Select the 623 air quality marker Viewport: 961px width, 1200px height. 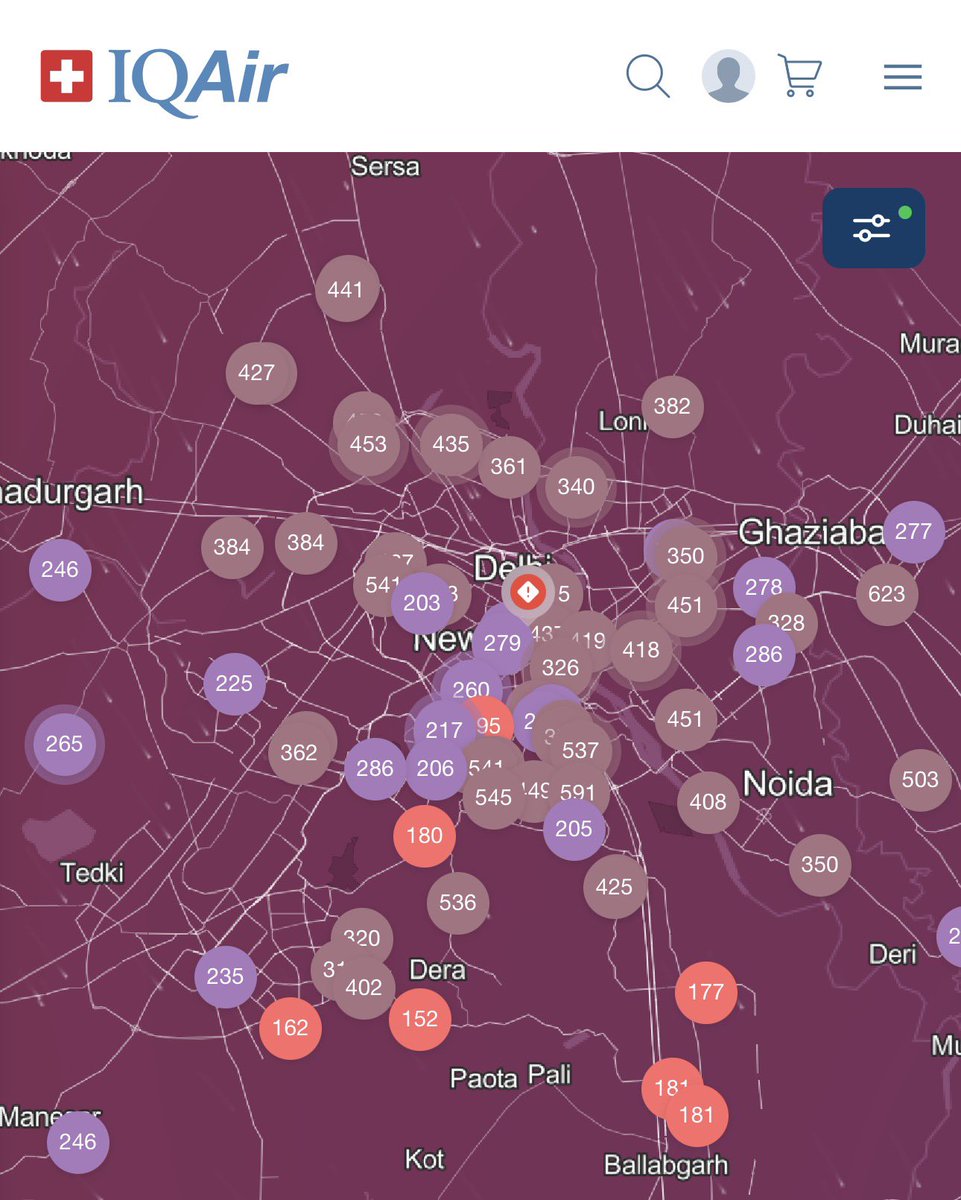pyautogui.click(x=887, y=595)
